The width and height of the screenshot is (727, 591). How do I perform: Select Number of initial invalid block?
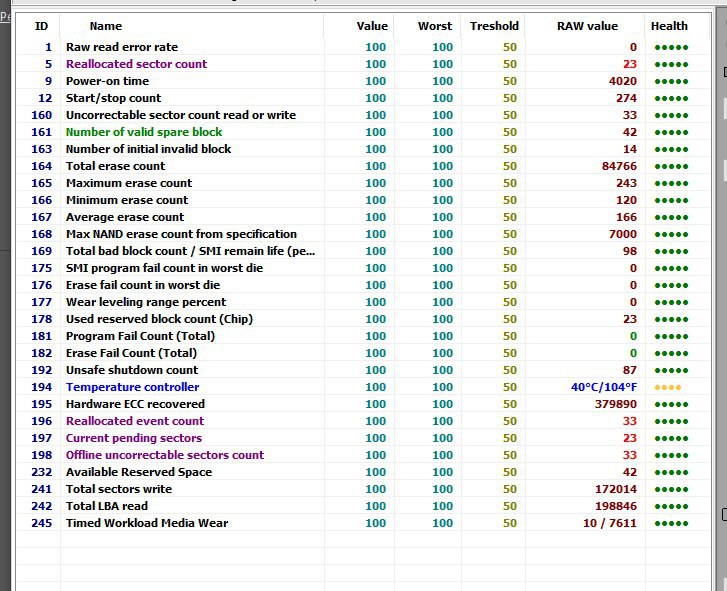(363, 149)
